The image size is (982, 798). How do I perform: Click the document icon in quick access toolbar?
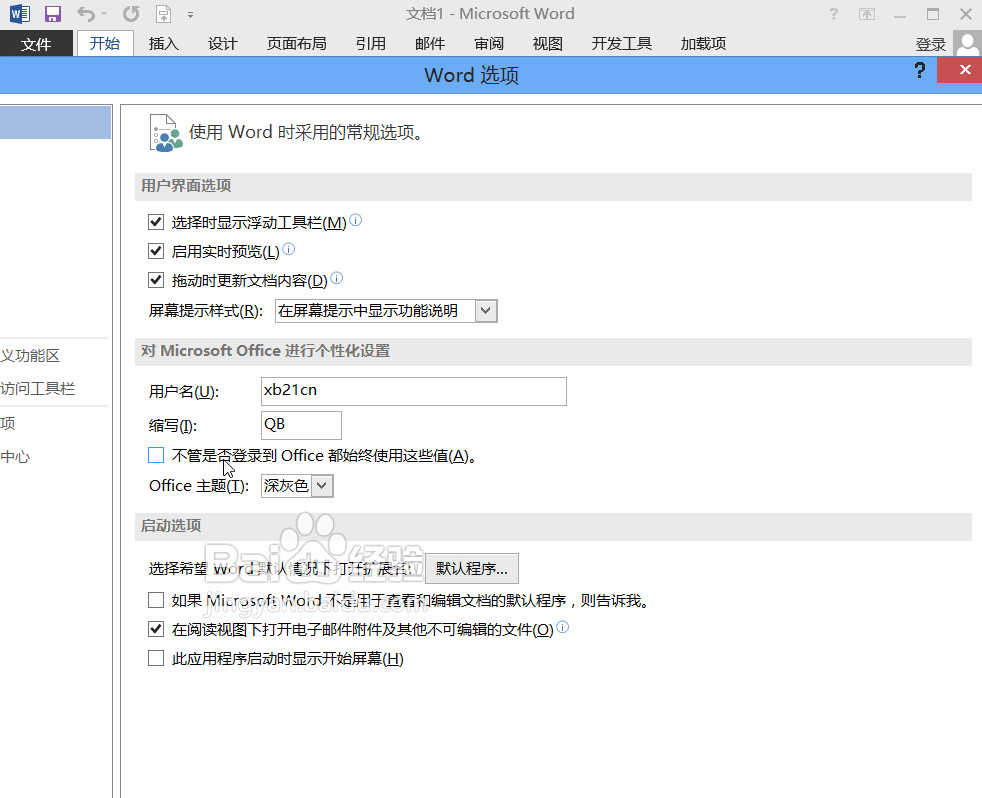[x=163, y=13]
